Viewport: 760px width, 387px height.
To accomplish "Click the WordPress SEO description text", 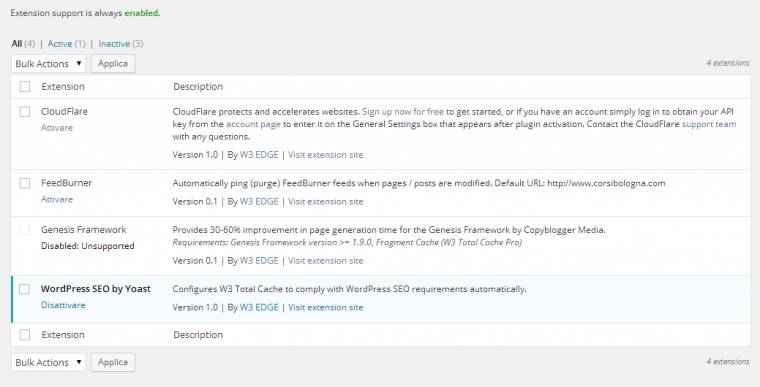I will click(349, 289).
